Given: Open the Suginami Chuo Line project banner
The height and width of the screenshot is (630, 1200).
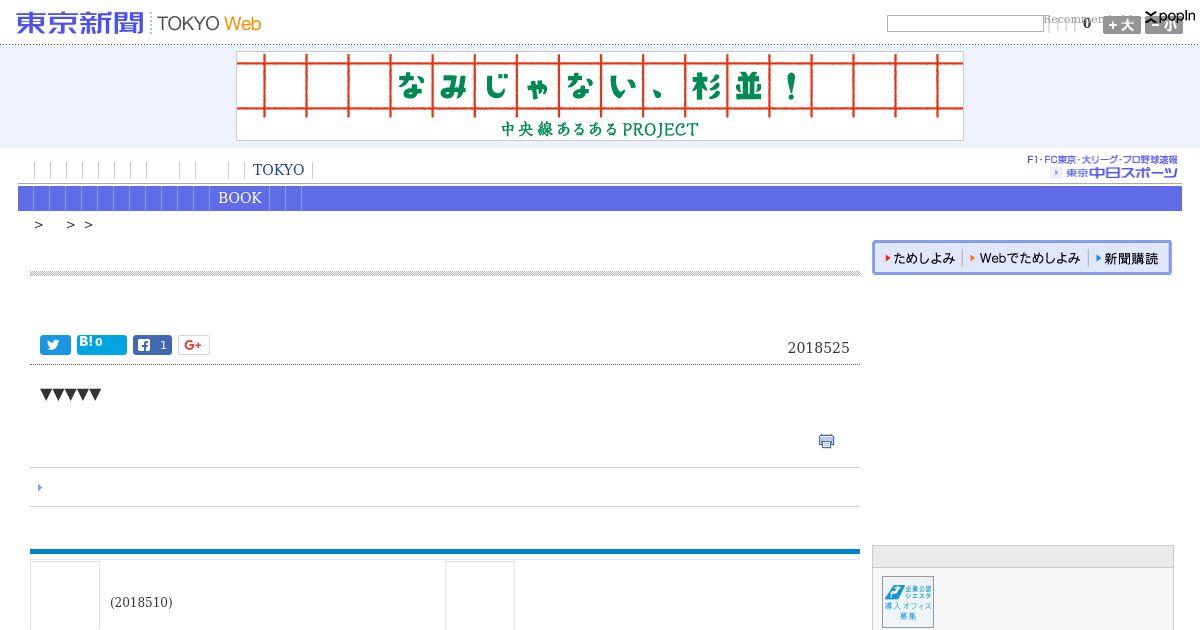Looking at the screenshot, I should 600,96.
